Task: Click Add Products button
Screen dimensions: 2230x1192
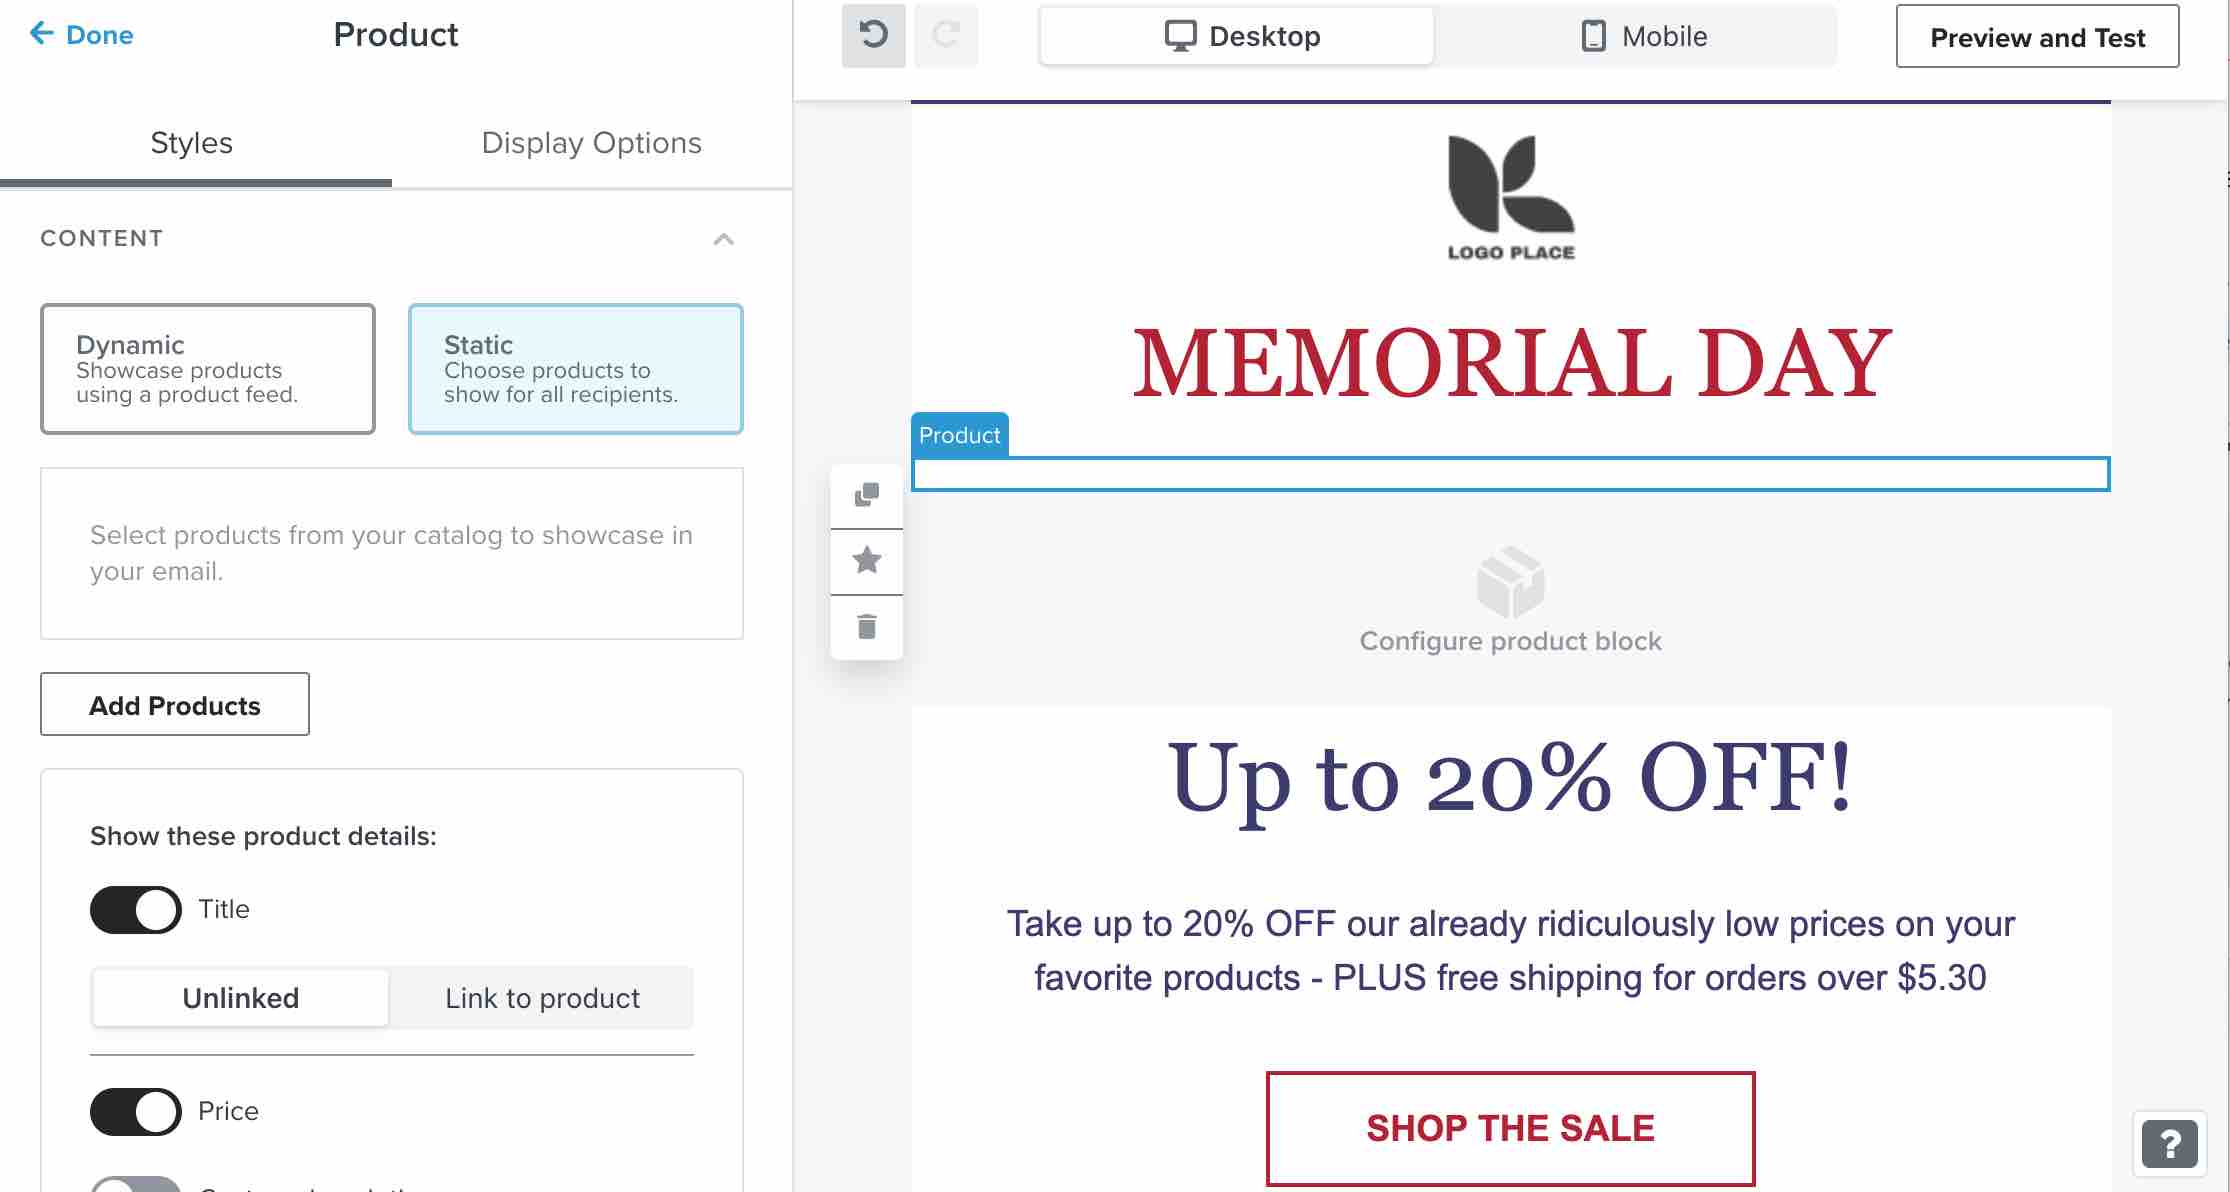Action: pyautogui.click(x=176, y=704)
